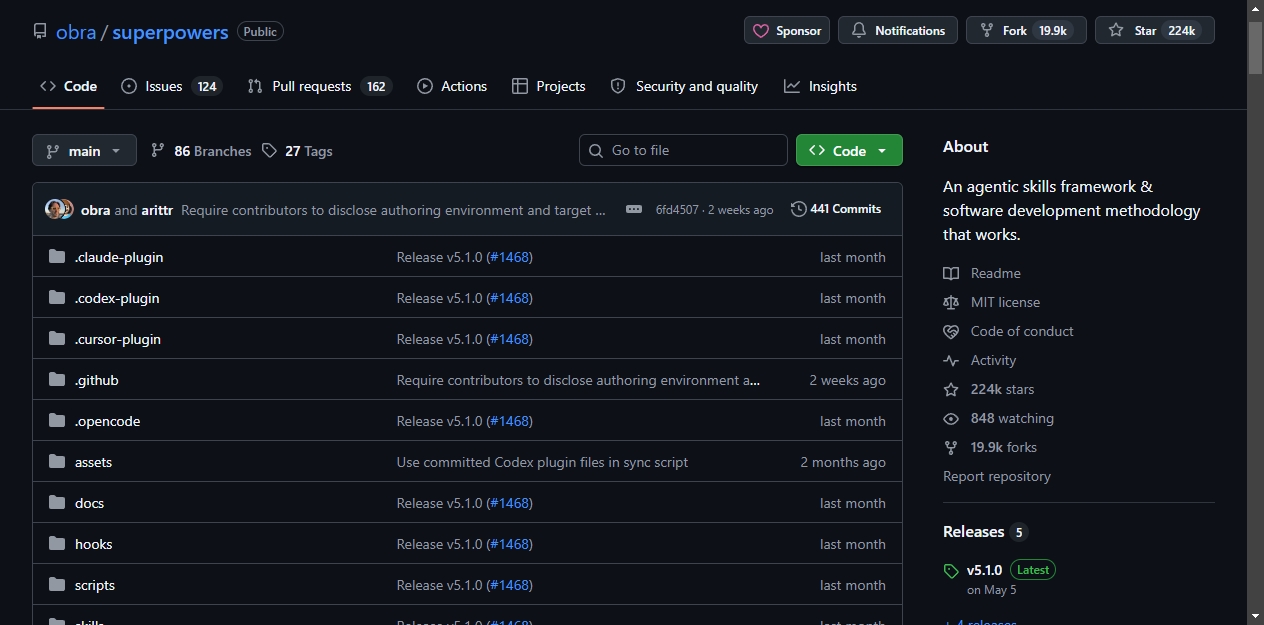Open the Code tab

[x=68, y=86]
